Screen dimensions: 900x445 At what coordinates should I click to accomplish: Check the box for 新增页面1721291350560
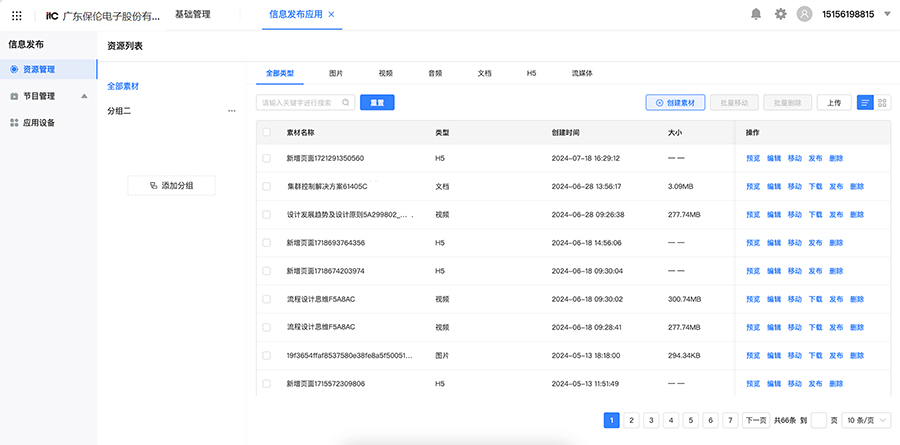(266, 158)
